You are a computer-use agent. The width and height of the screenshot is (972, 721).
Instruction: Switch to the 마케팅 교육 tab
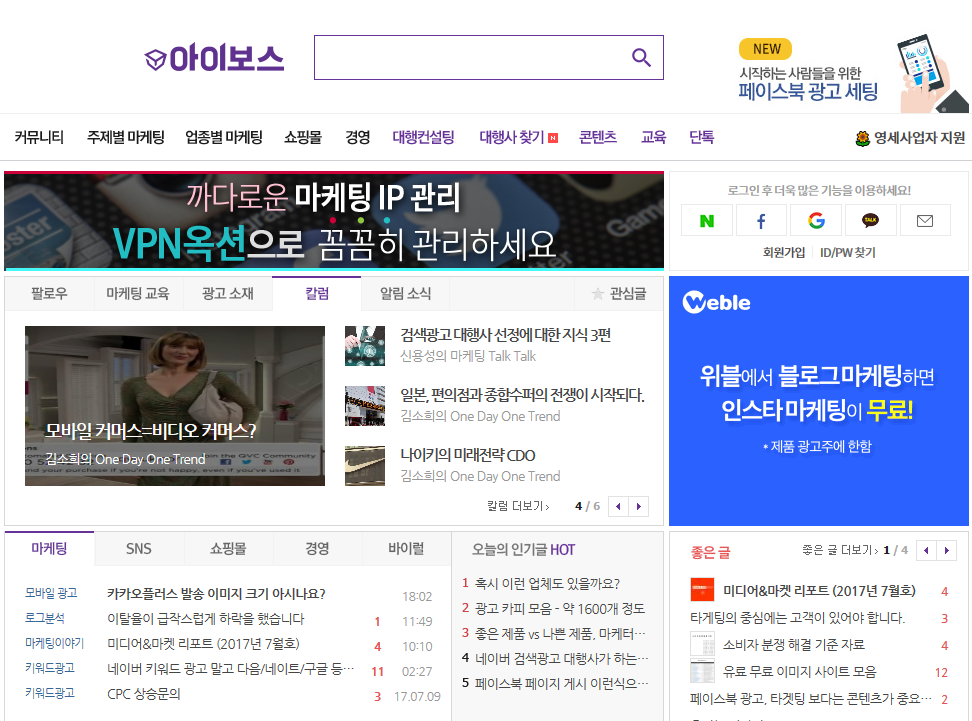[x=138, y=294]
